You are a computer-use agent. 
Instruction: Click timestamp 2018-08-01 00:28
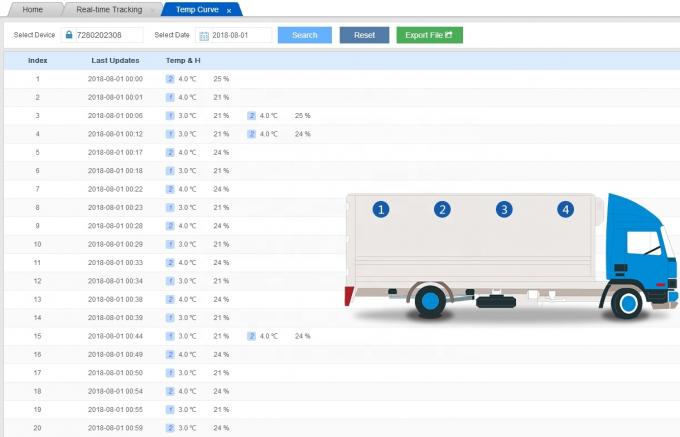click(115, 226)
